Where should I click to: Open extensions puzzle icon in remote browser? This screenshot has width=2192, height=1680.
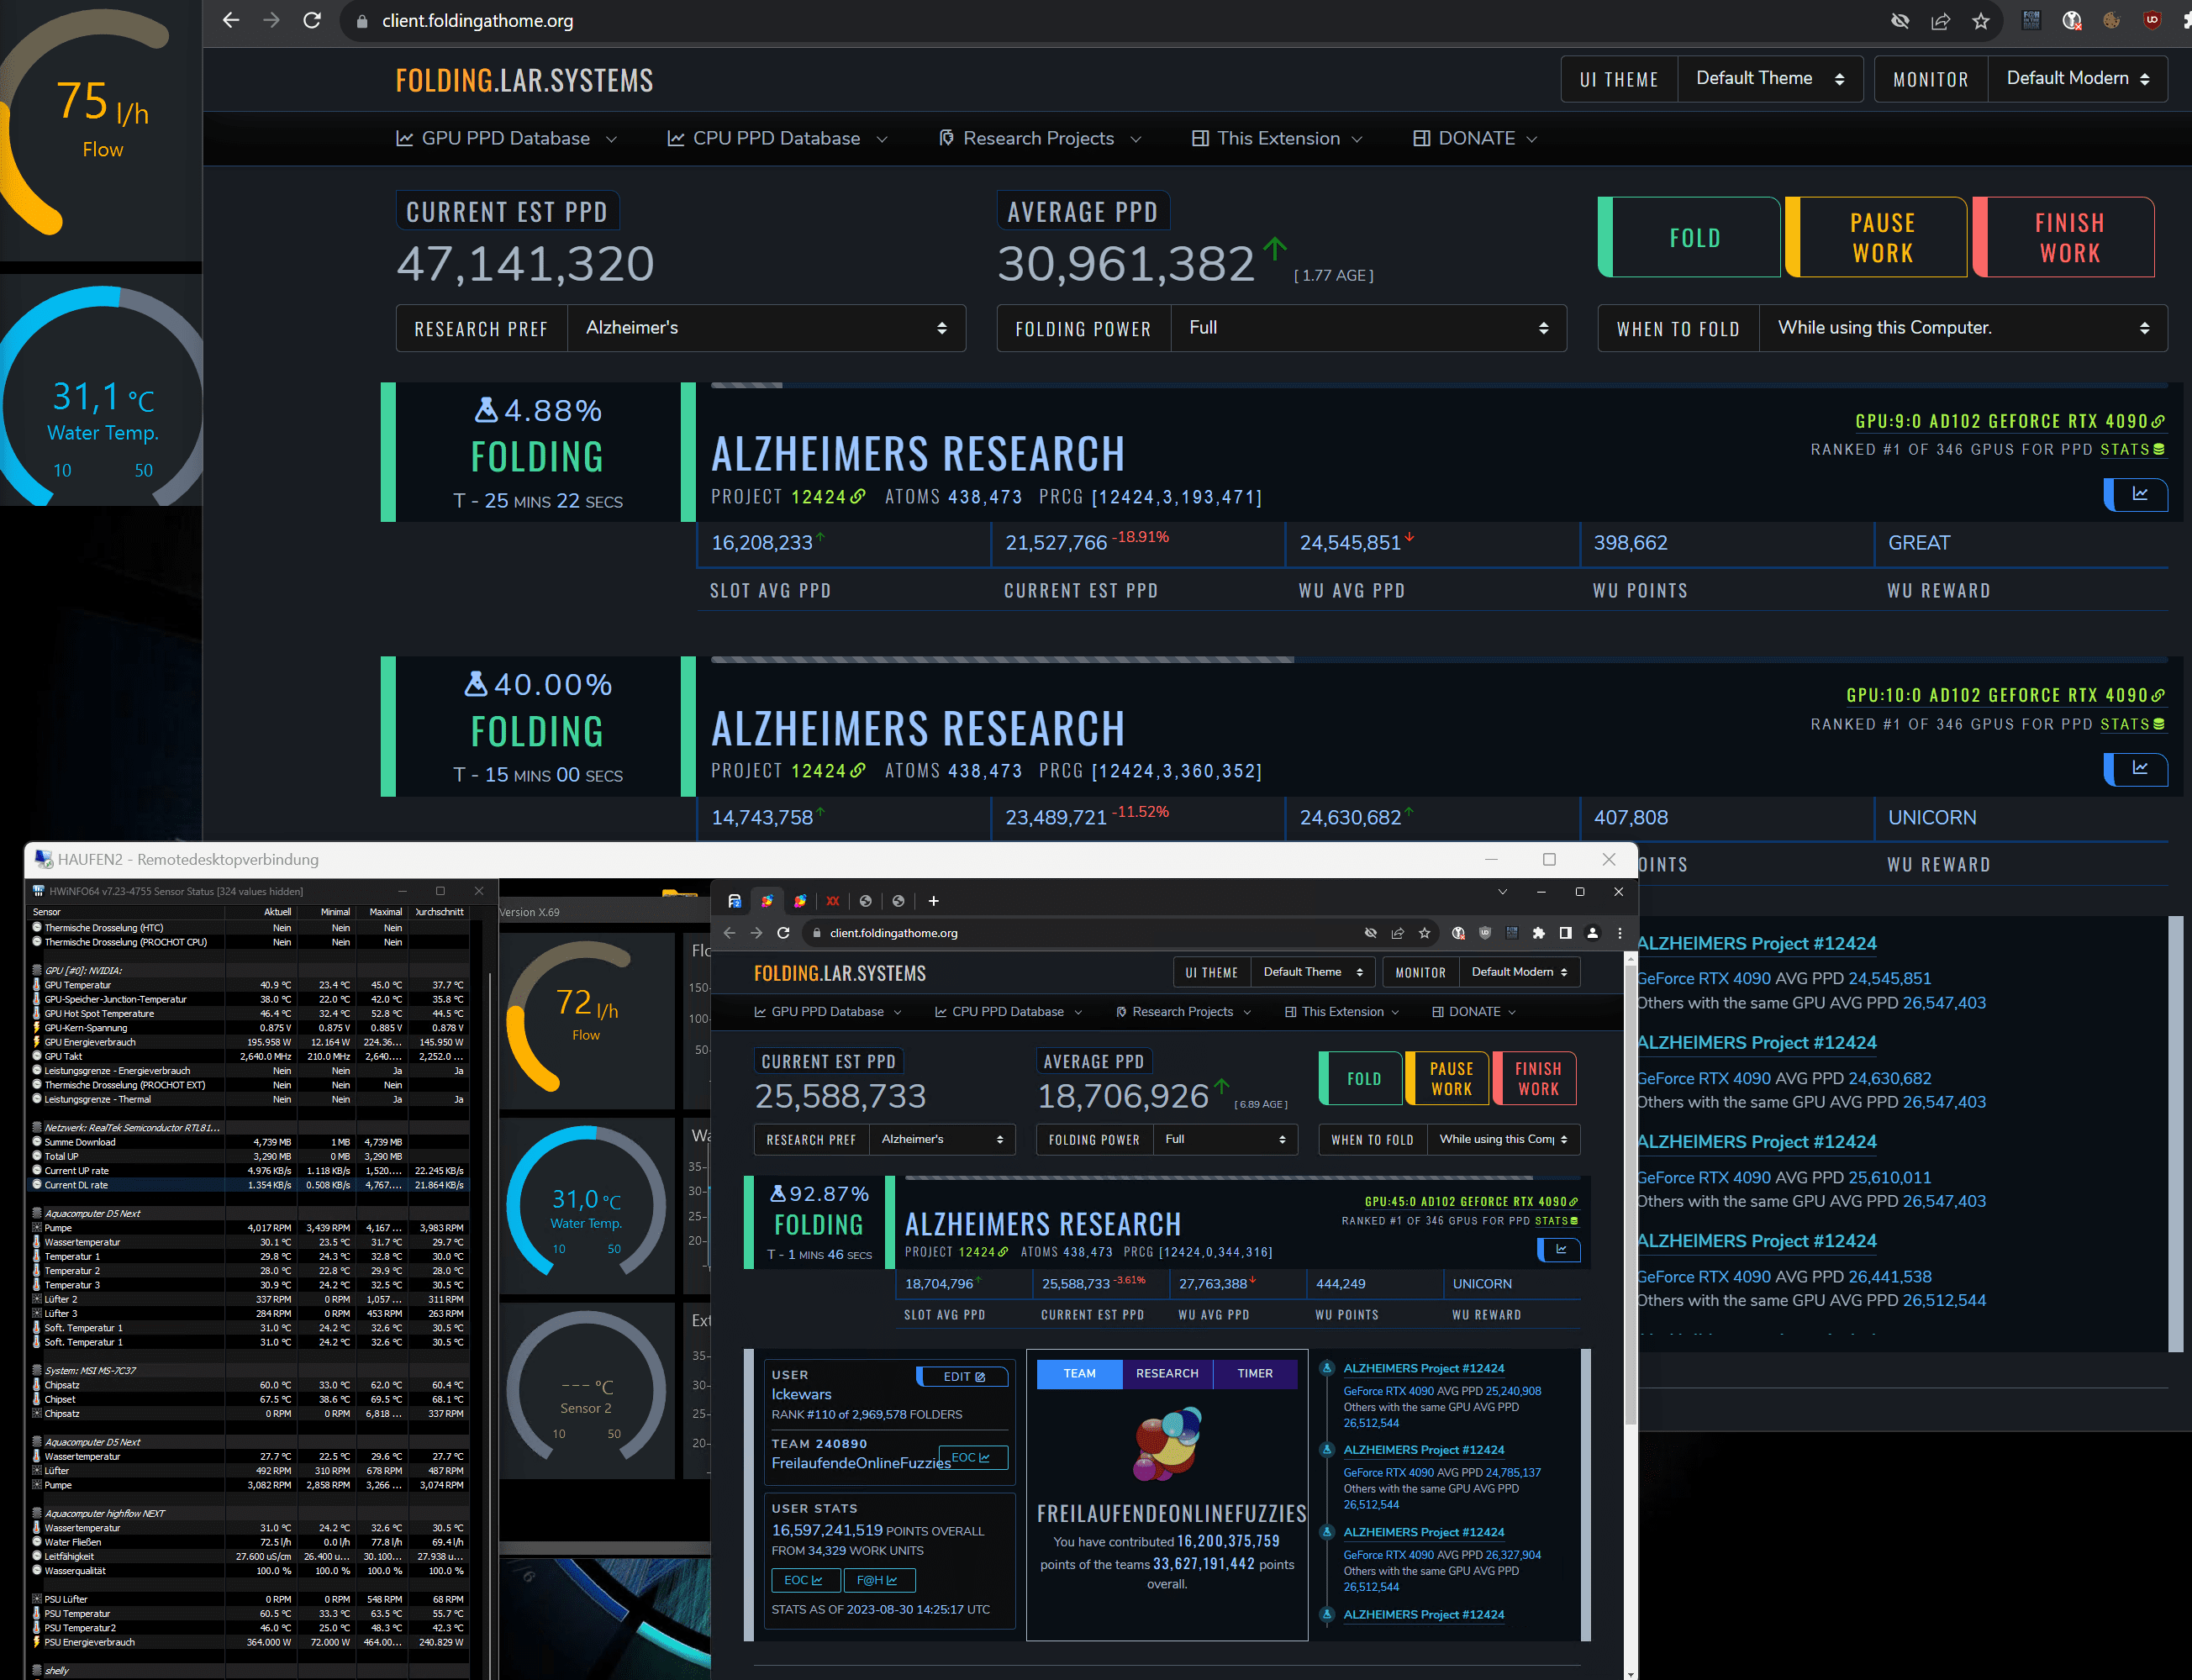(1538, 933)
